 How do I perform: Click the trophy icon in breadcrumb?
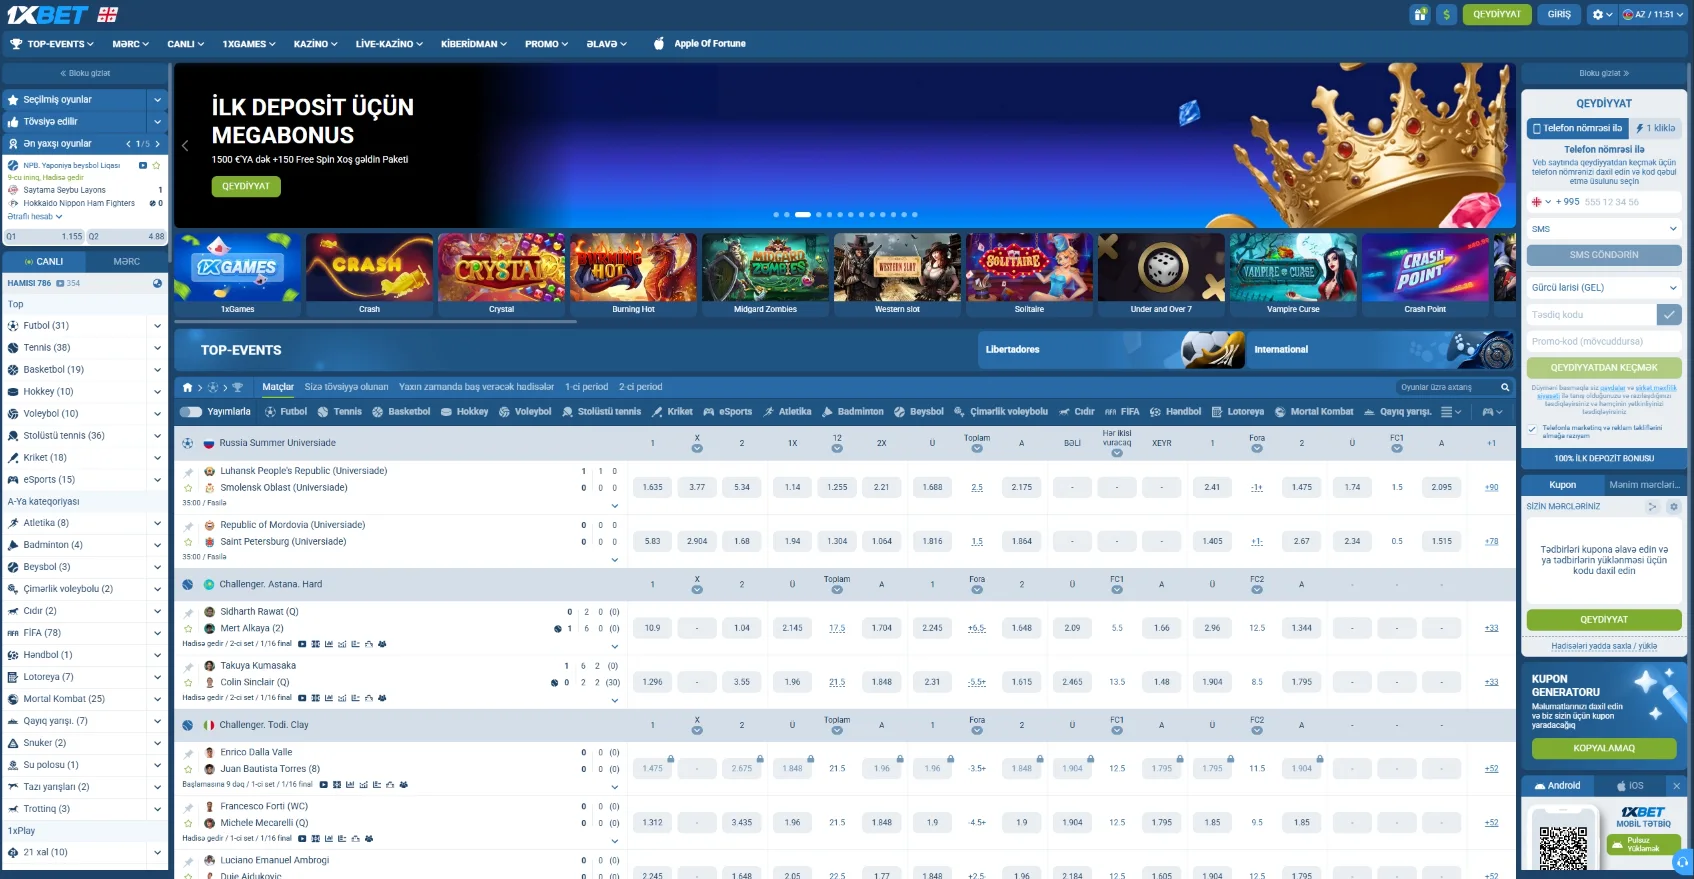[238, 387]
